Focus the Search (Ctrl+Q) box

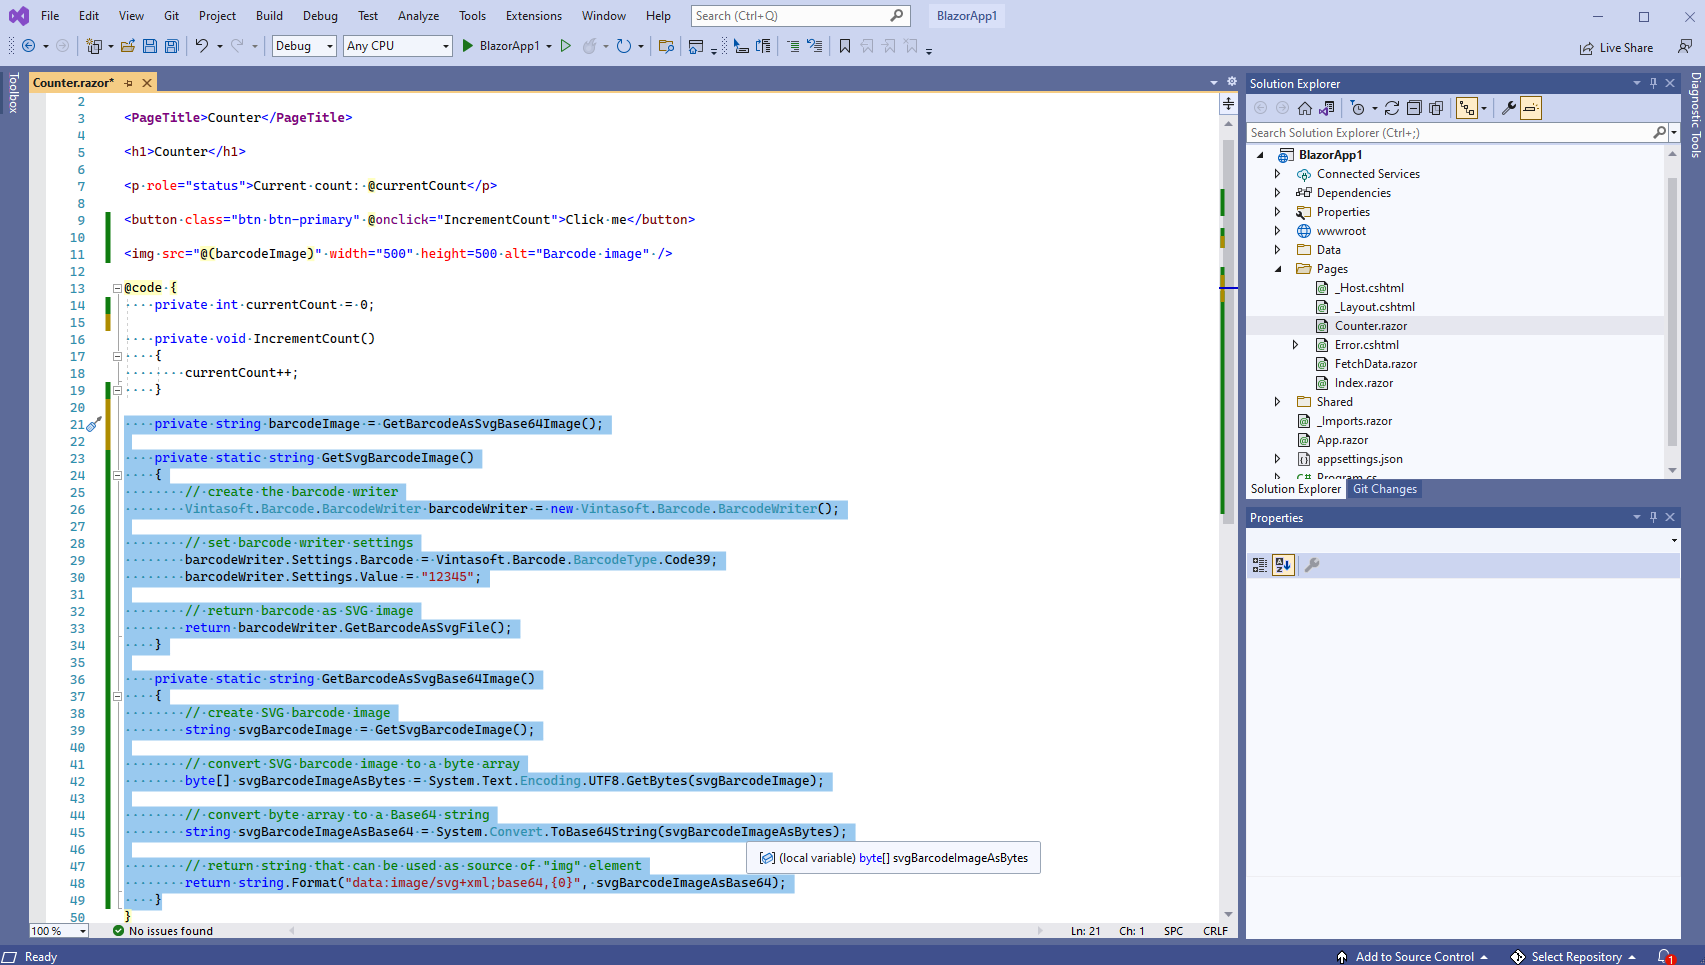(799, 16)
